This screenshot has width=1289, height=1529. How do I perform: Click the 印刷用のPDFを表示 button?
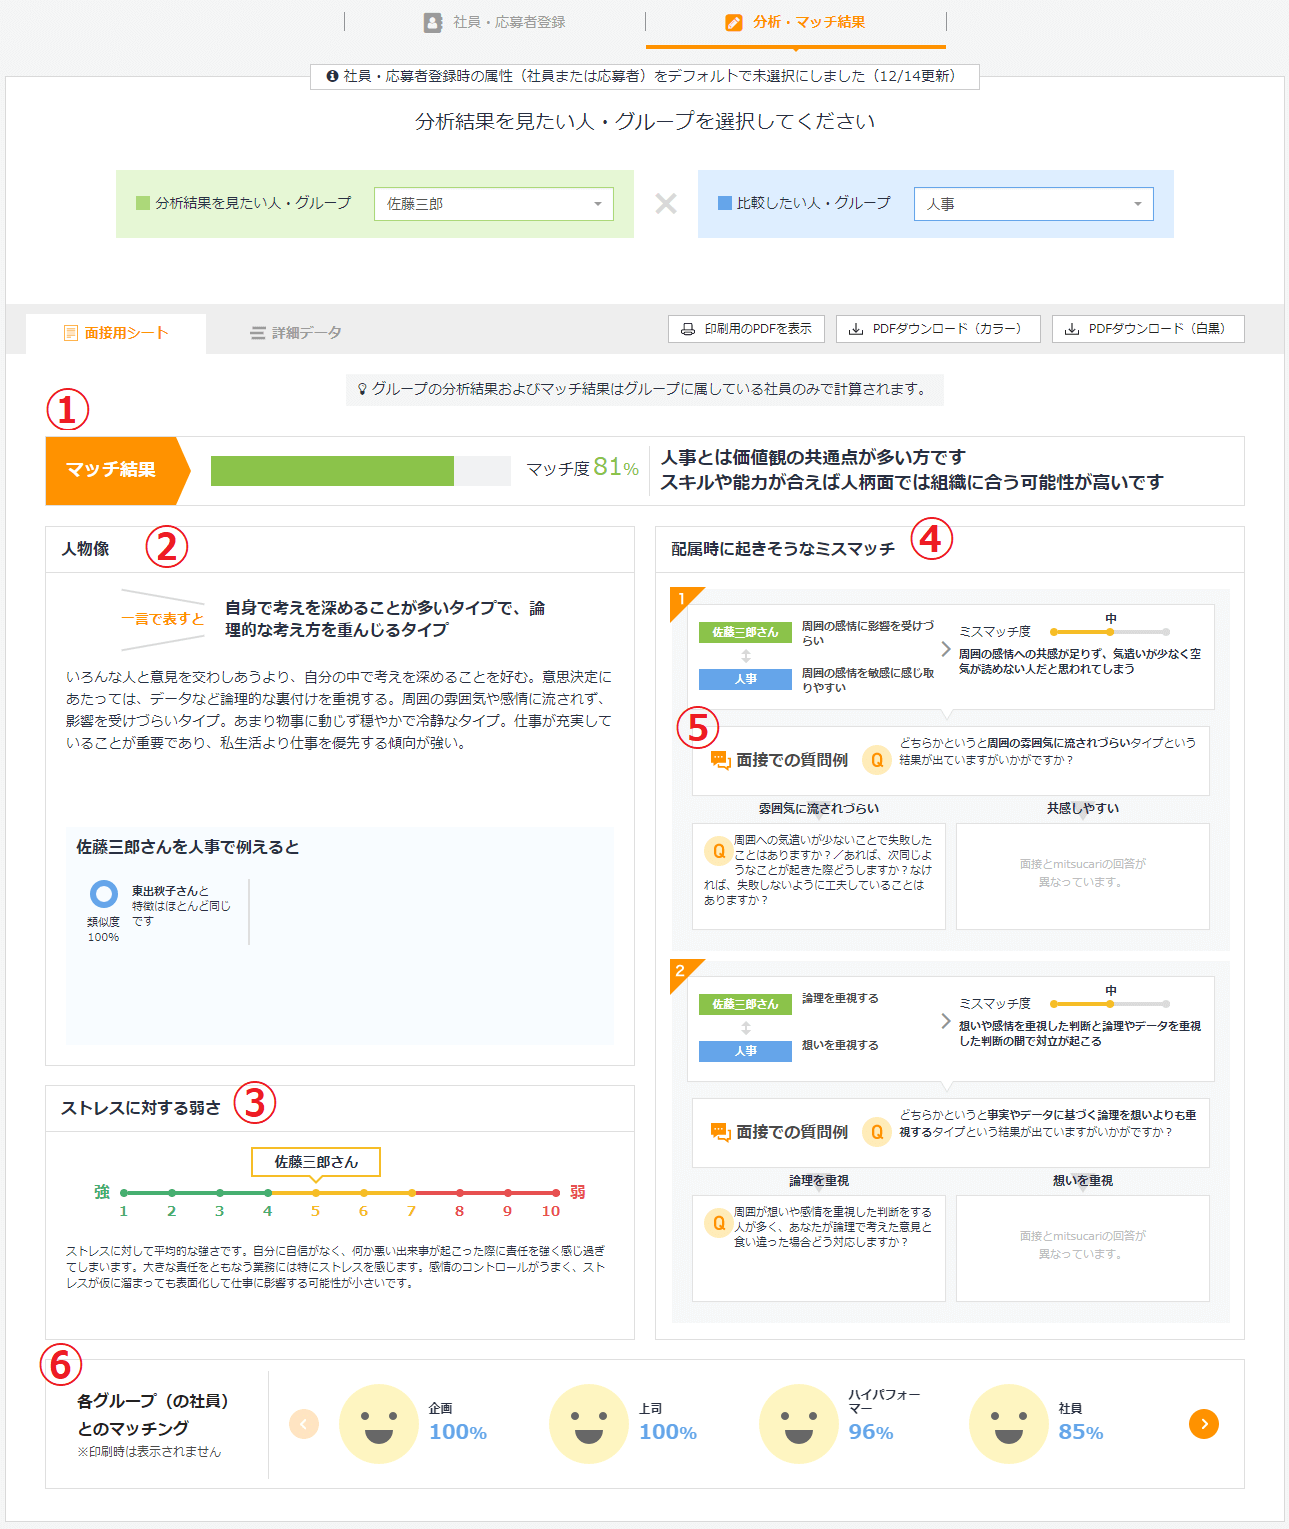coord(744,329)
